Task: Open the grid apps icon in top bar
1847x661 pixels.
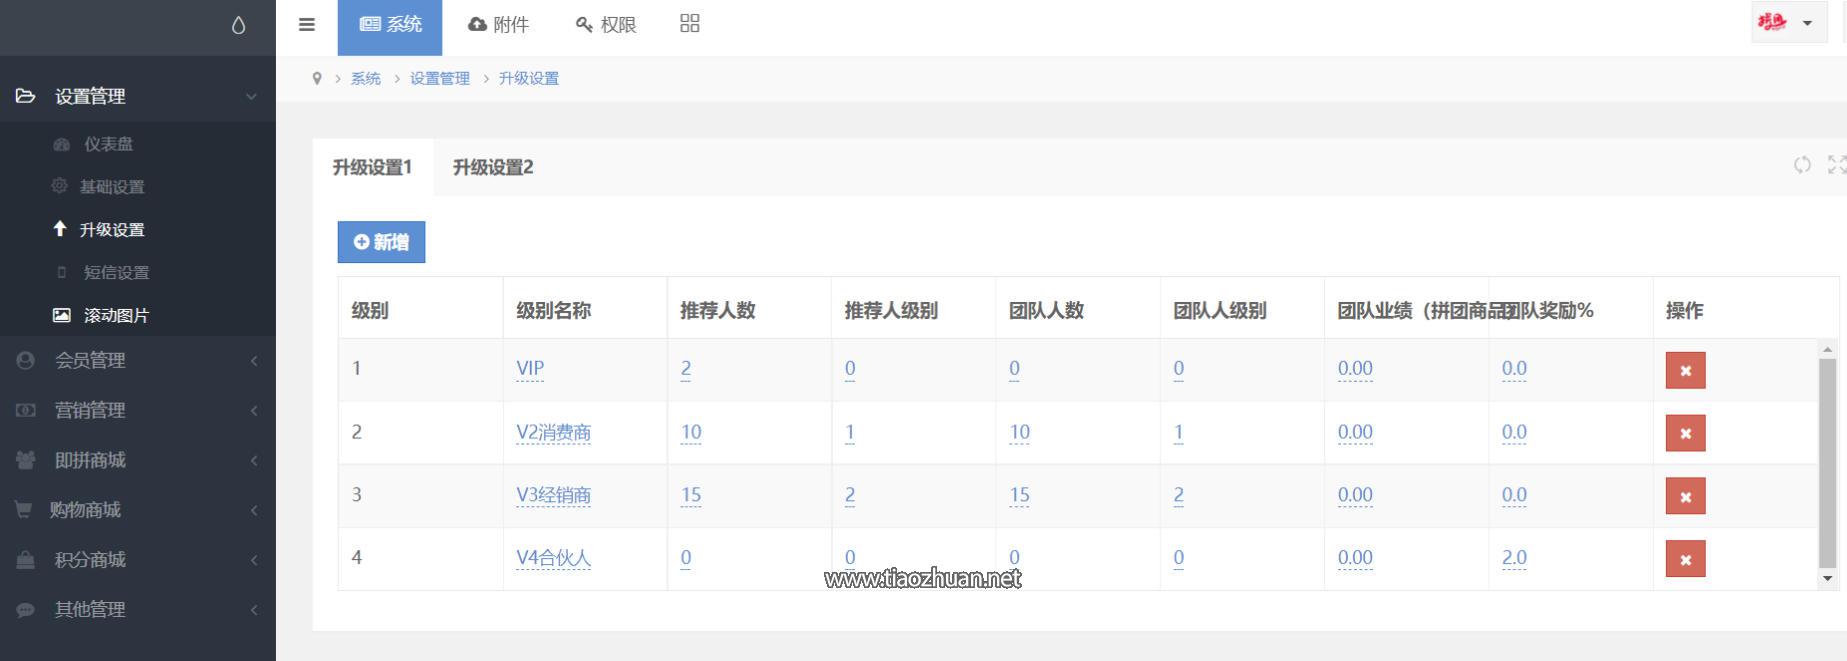Action: (690, 24)
